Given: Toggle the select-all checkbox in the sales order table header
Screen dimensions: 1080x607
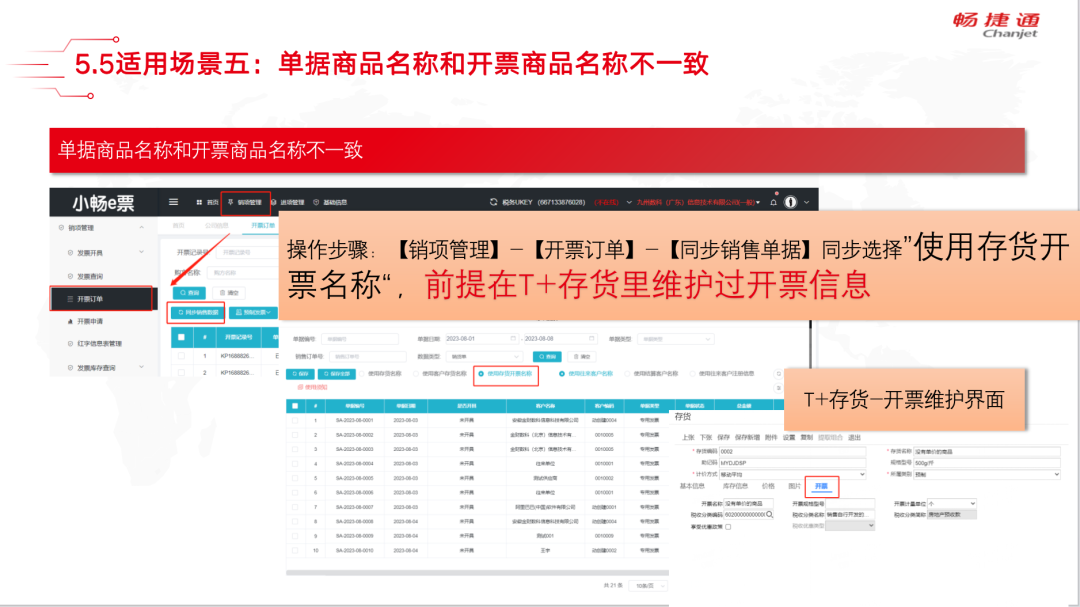Looking at the screenshot, I should [x=295, y=406].
